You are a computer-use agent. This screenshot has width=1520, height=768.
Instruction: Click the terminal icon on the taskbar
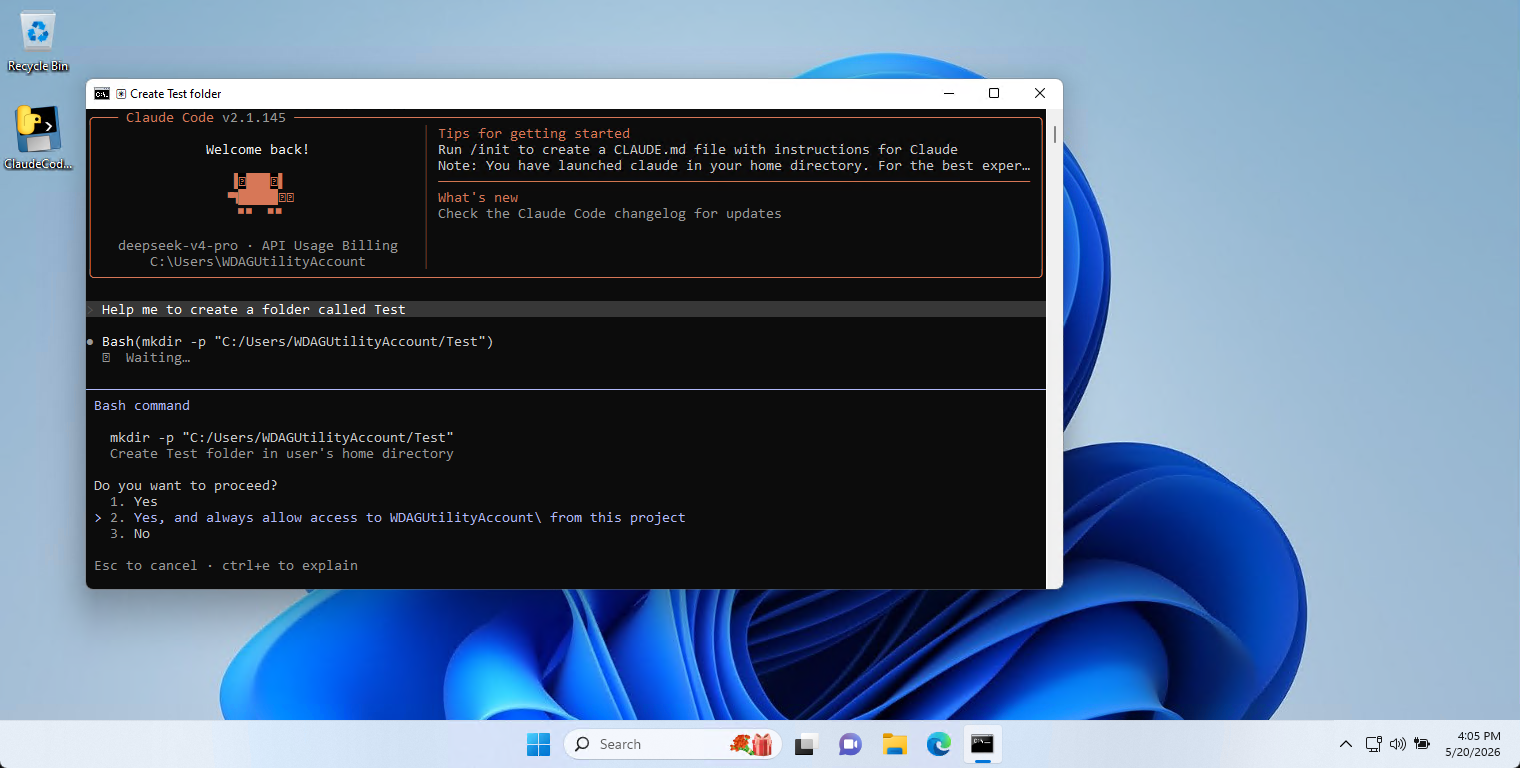pos(983,744)
